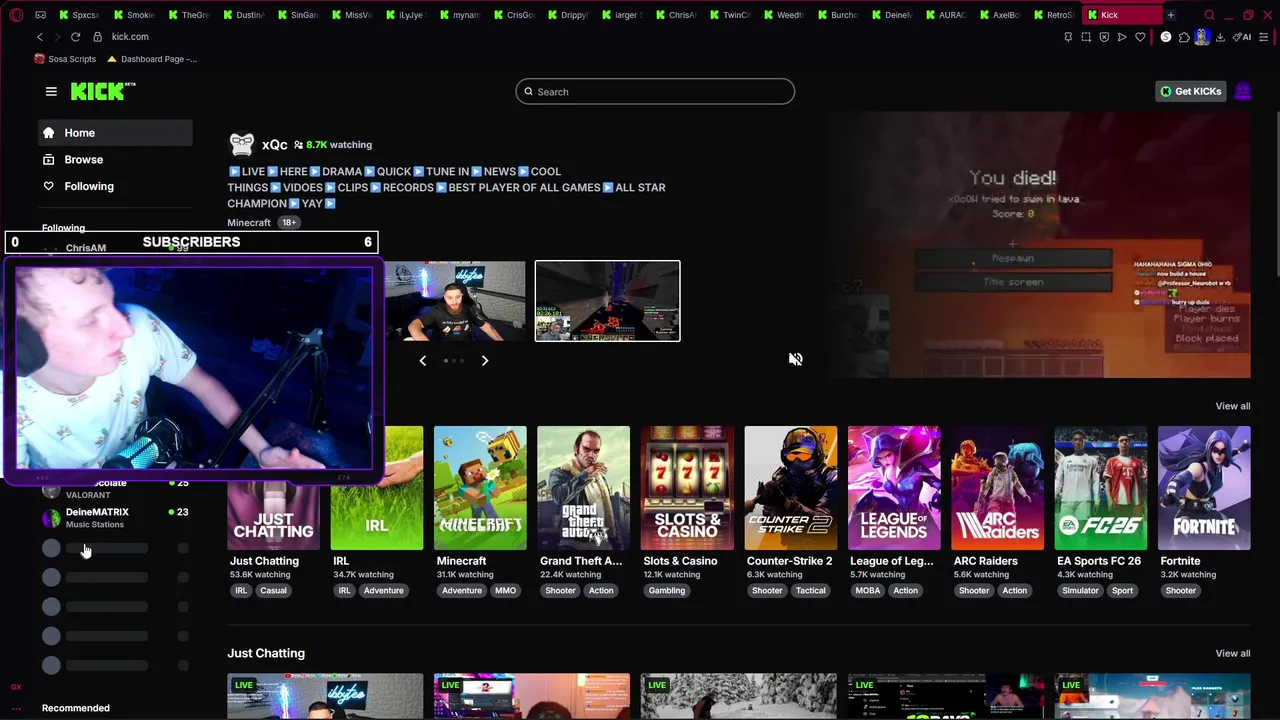Open the Sosa Scripts bookmark
The height and width of the screenshot is (720, 1280).
click(x=65, y=59)
